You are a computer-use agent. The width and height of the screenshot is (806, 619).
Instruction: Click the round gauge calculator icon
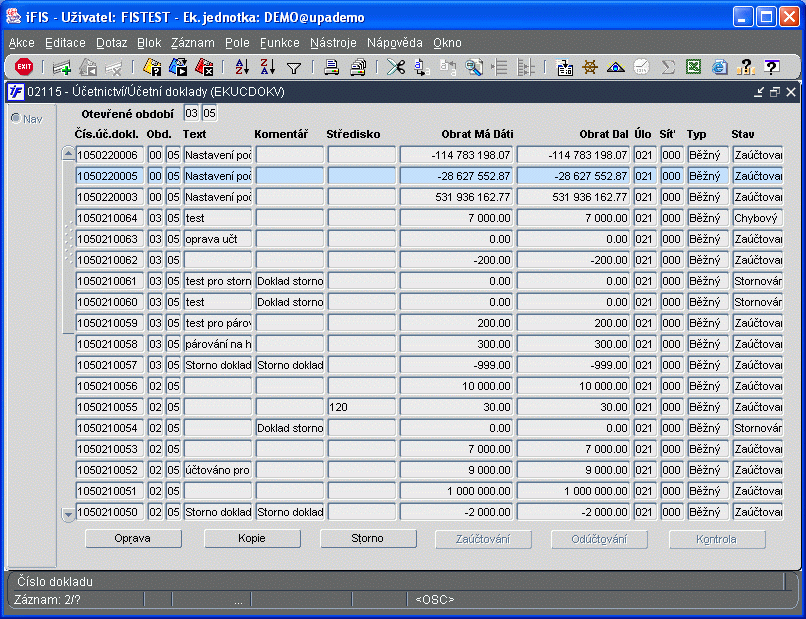tap(642, 67)
